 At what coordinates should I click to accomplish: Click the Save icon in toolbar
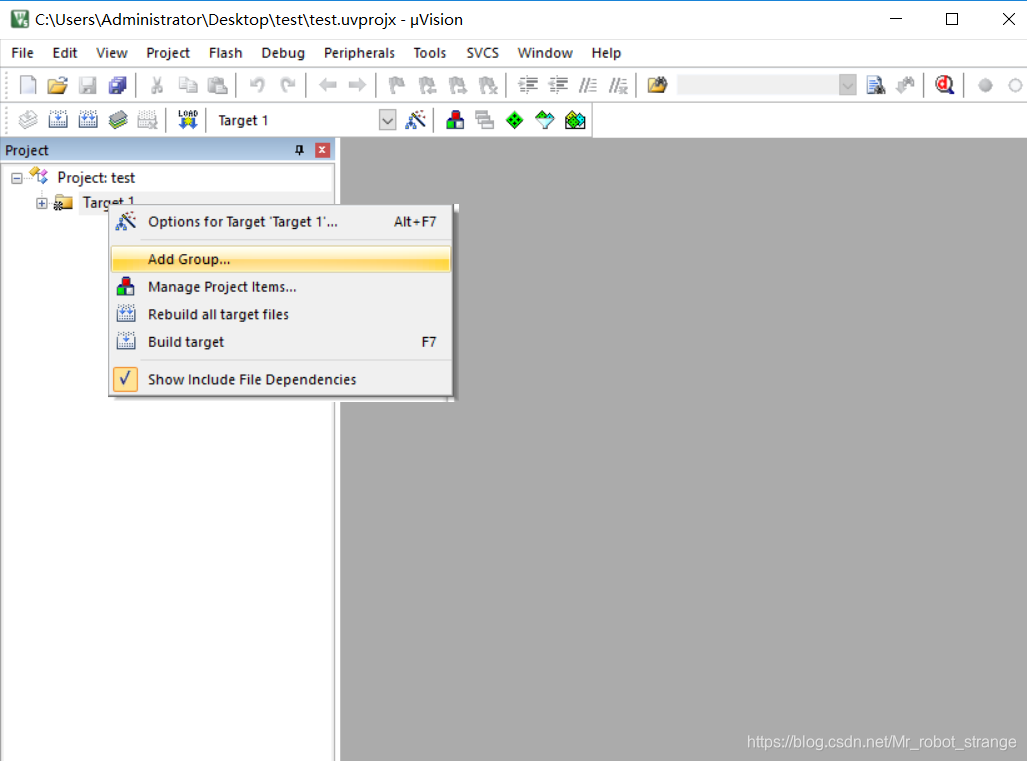point(88,85)
